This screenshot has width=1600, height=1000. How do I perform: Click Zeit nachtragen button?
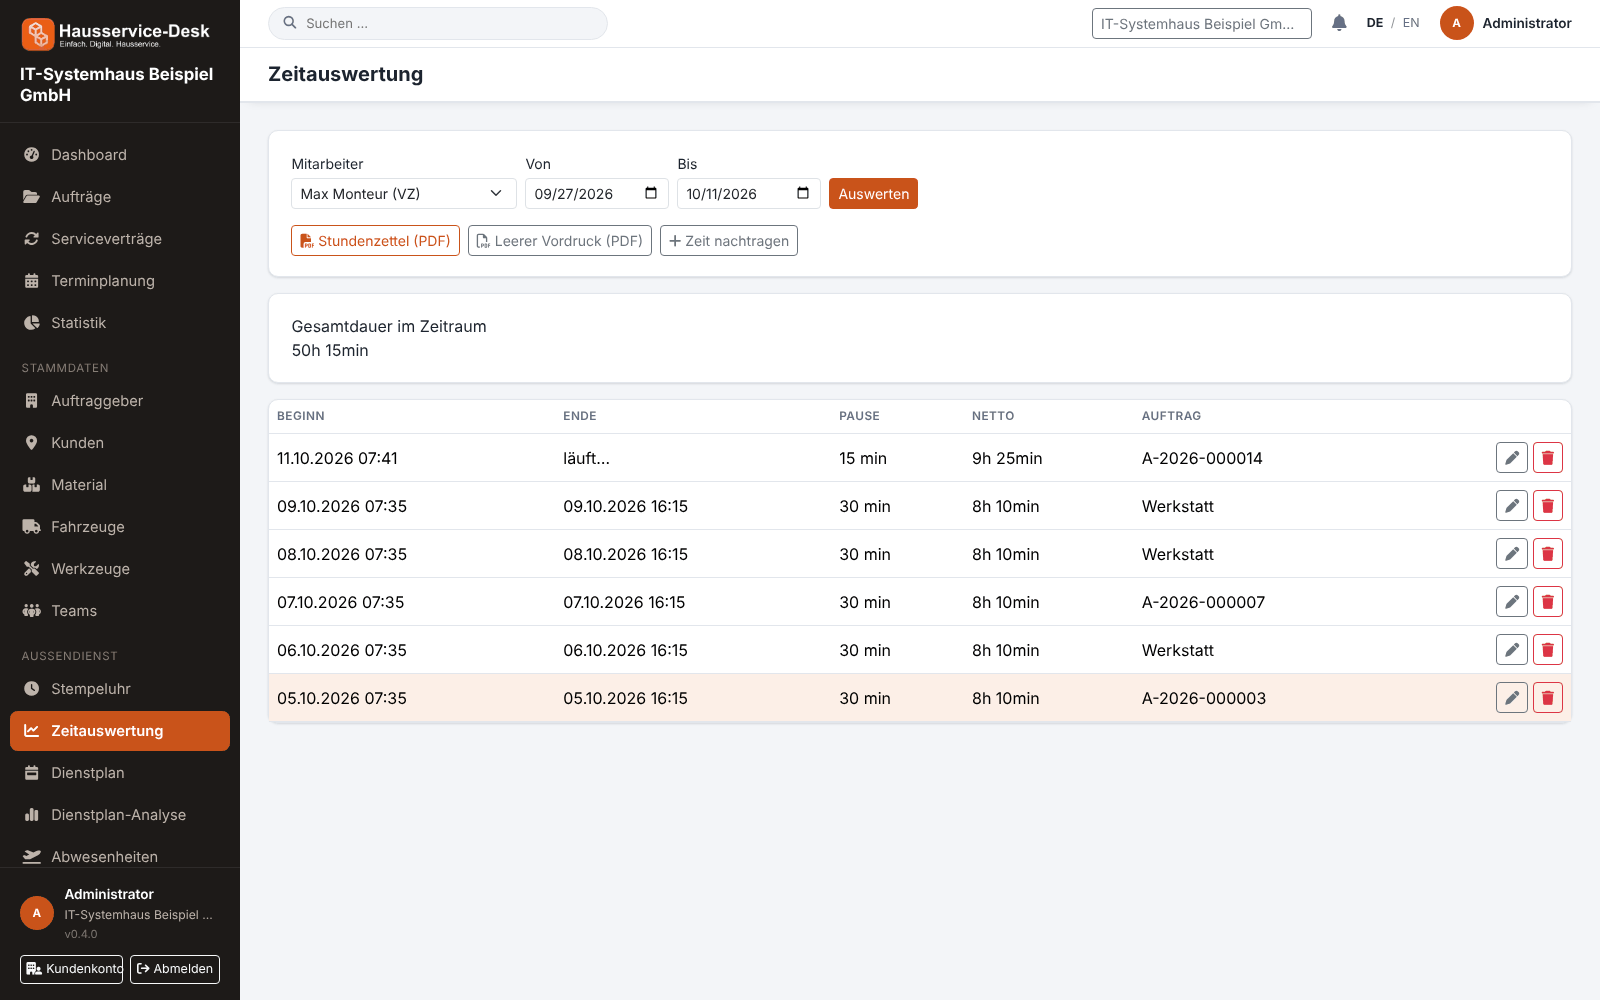[729, 241]
